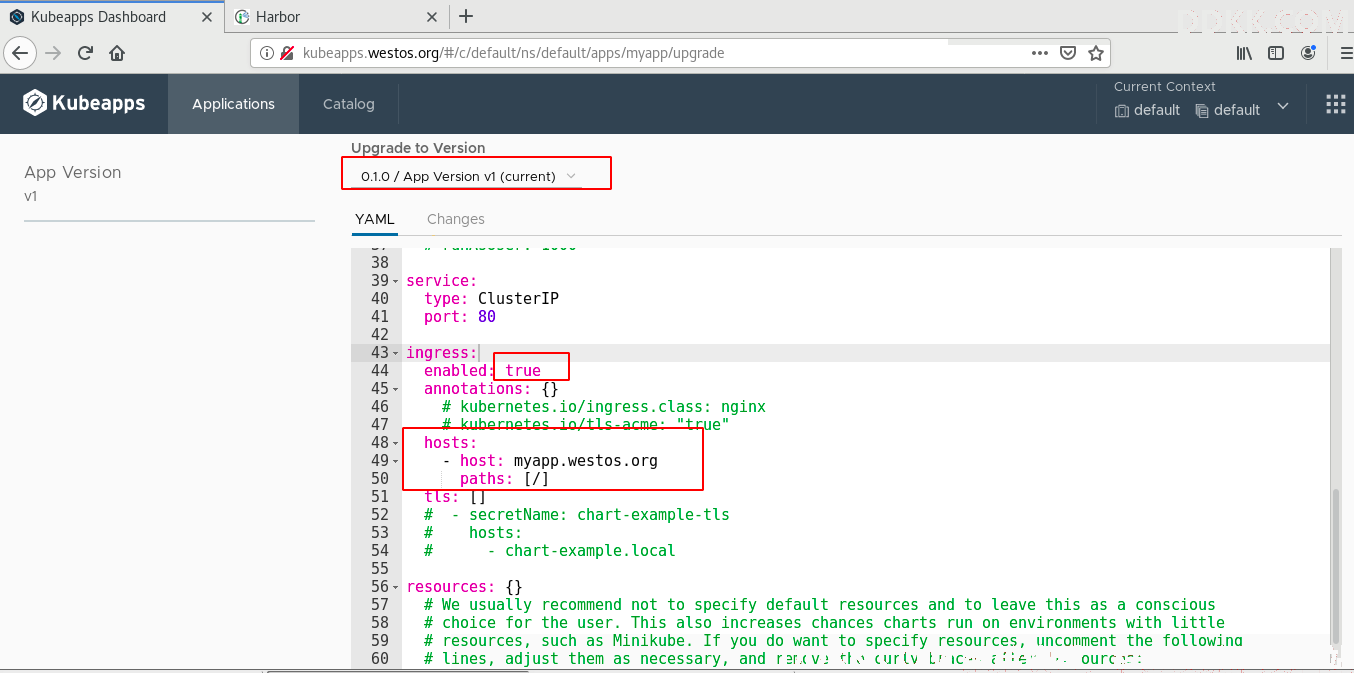
Task: Open the Kubeapps grid apps menu
Action: pyautogui.click(x=1335, y=104)
